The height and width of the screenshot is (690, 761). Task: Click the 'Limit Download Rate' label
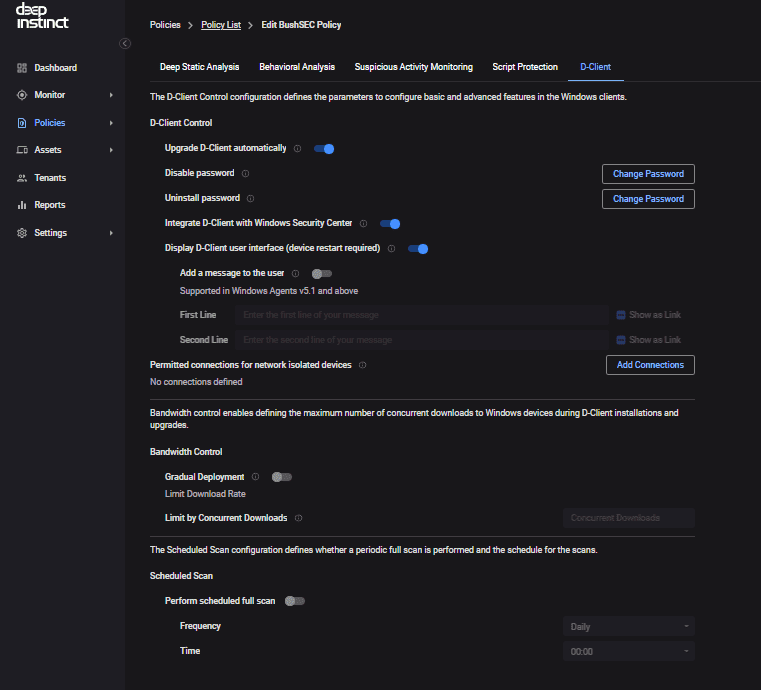point(205,493)
